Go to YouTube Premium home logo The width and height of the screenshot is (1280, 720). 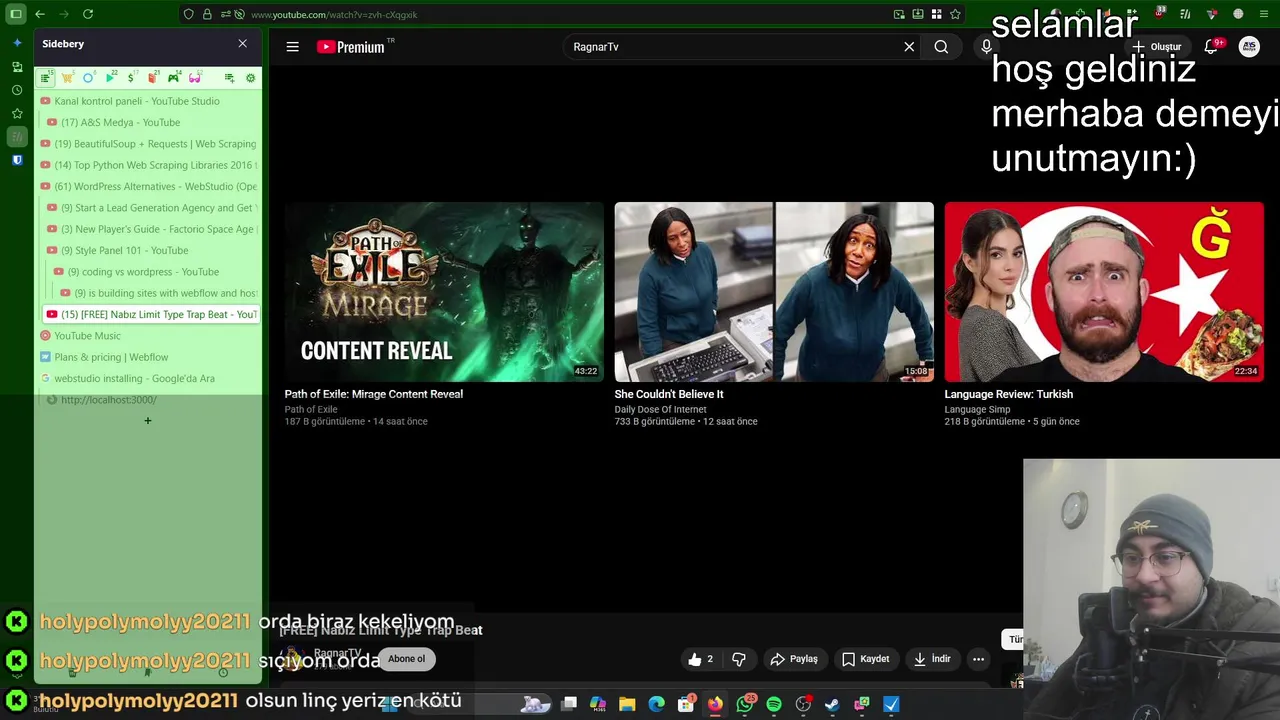click(352, 47)
